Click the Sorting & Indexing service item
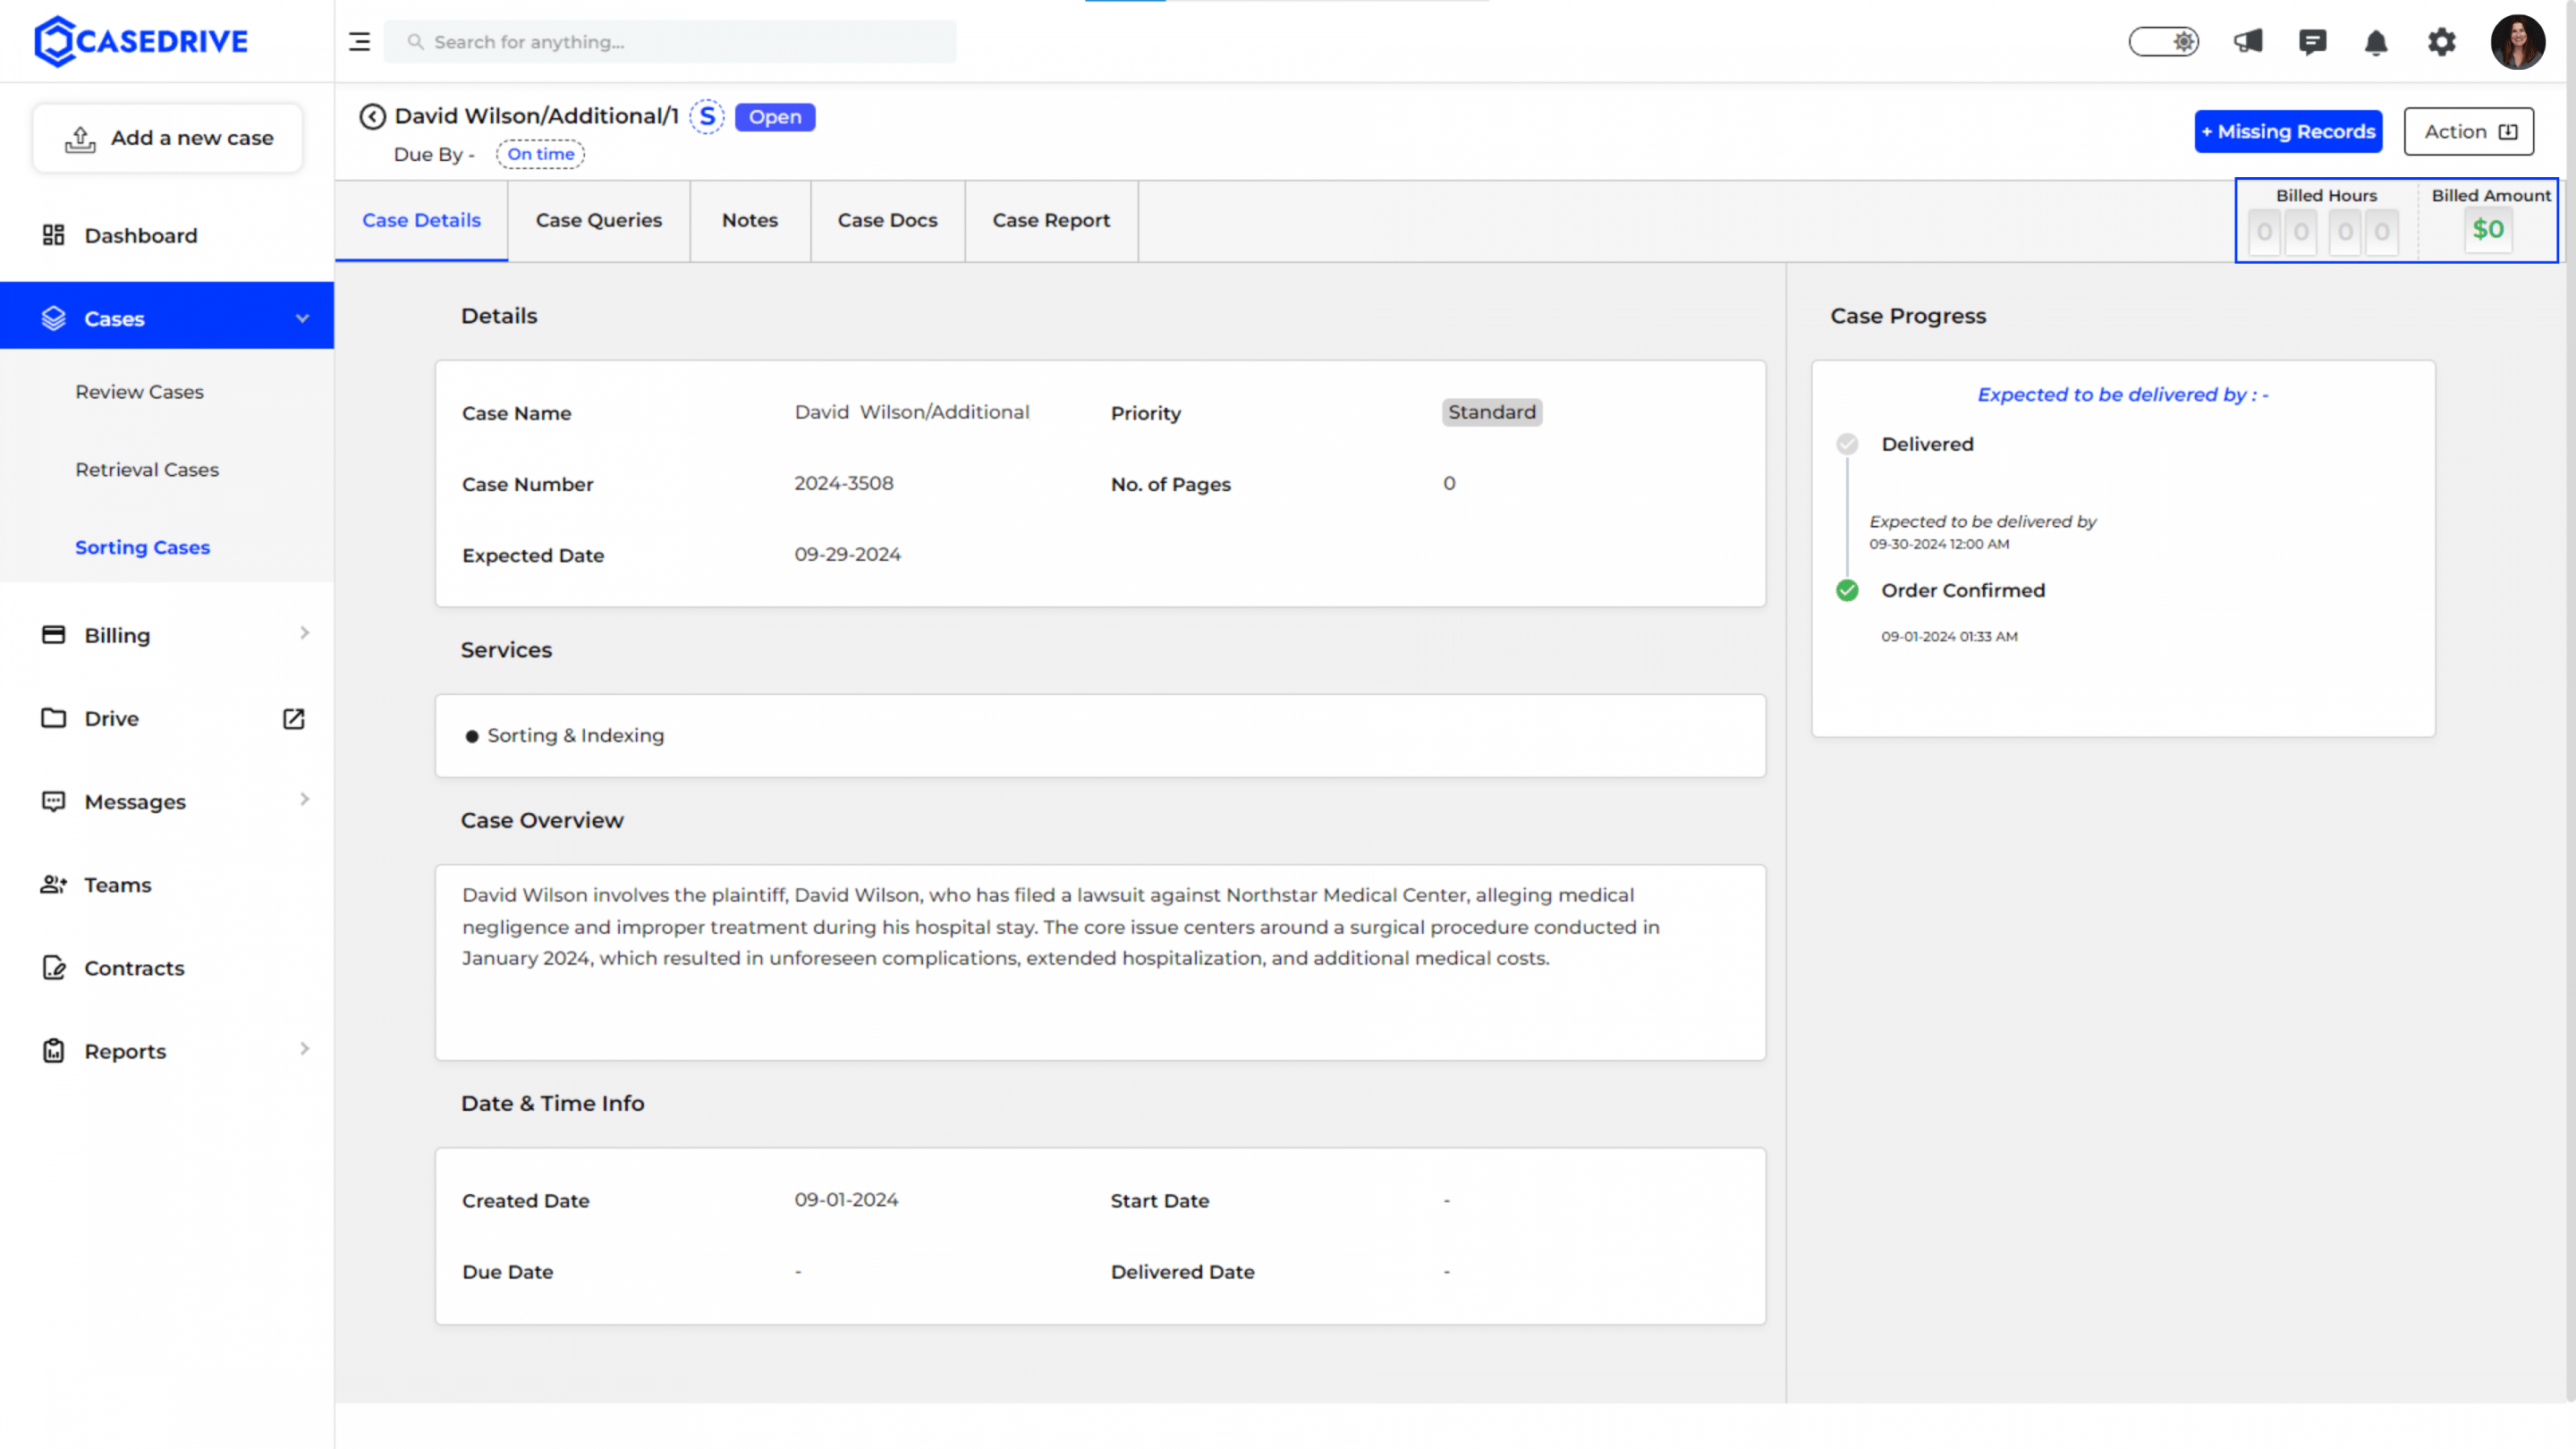 click(575, 735)
